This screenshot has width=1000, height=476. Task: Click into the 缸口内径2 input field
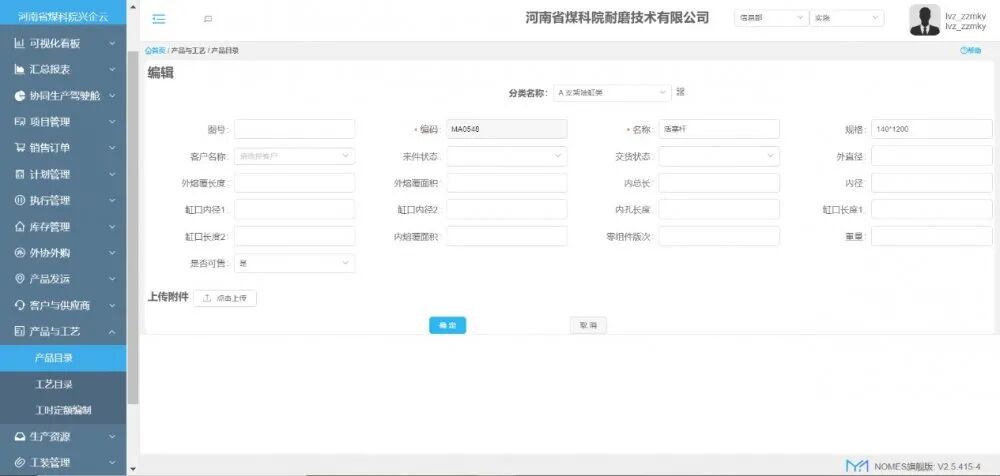click(x=506, y=209)
